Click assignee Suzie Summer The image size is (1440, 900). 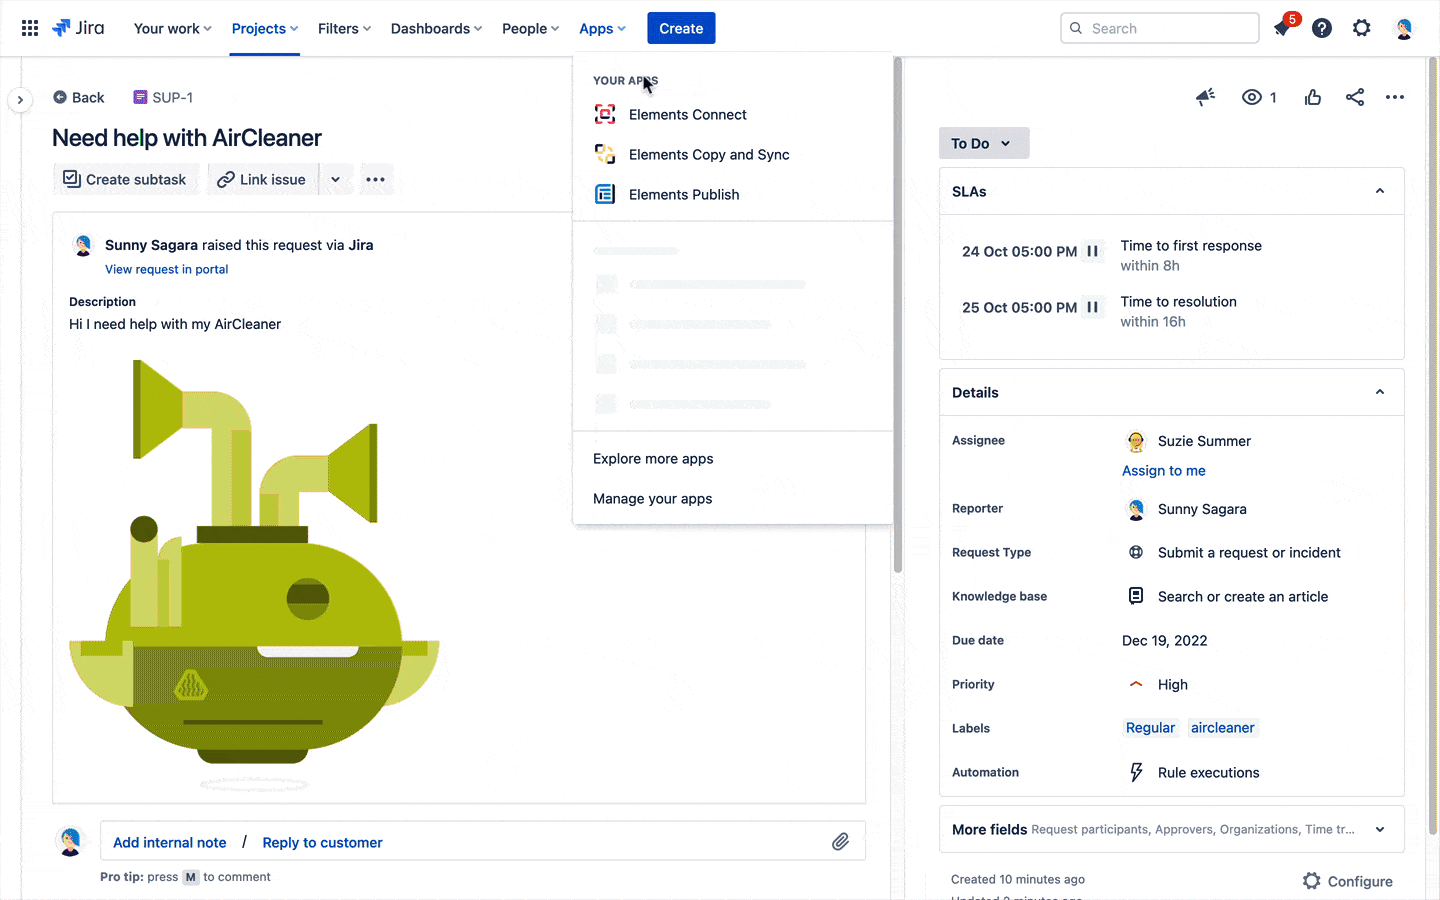(x=1204, y=441)
